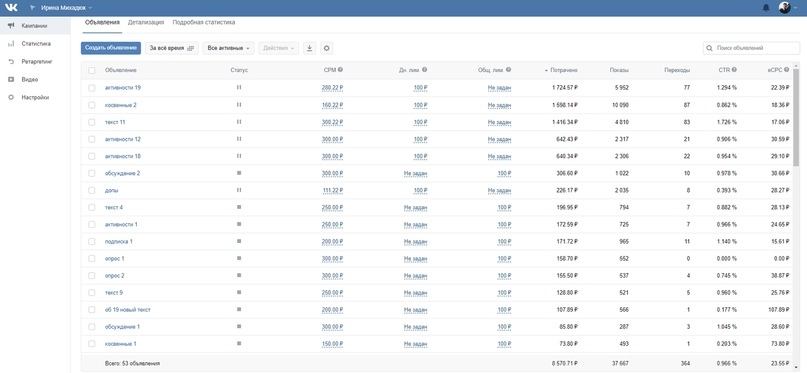The image size is (807, 373).
Task: Click the Статистика chart icon
Action: coord(11,44)
